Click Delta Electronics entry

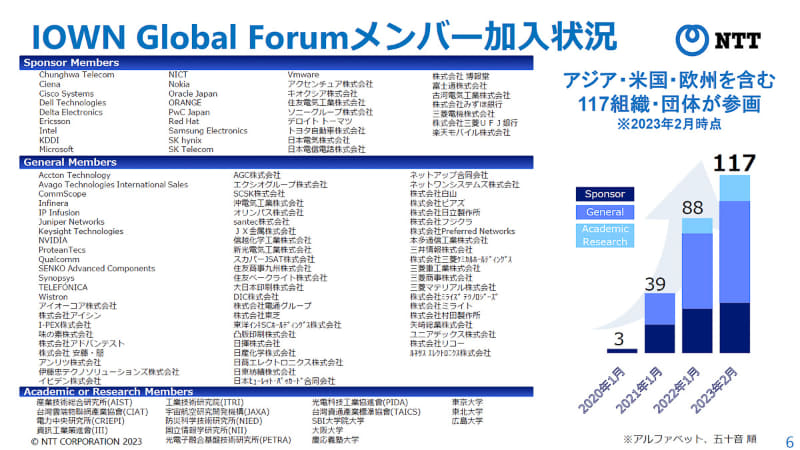70,112
